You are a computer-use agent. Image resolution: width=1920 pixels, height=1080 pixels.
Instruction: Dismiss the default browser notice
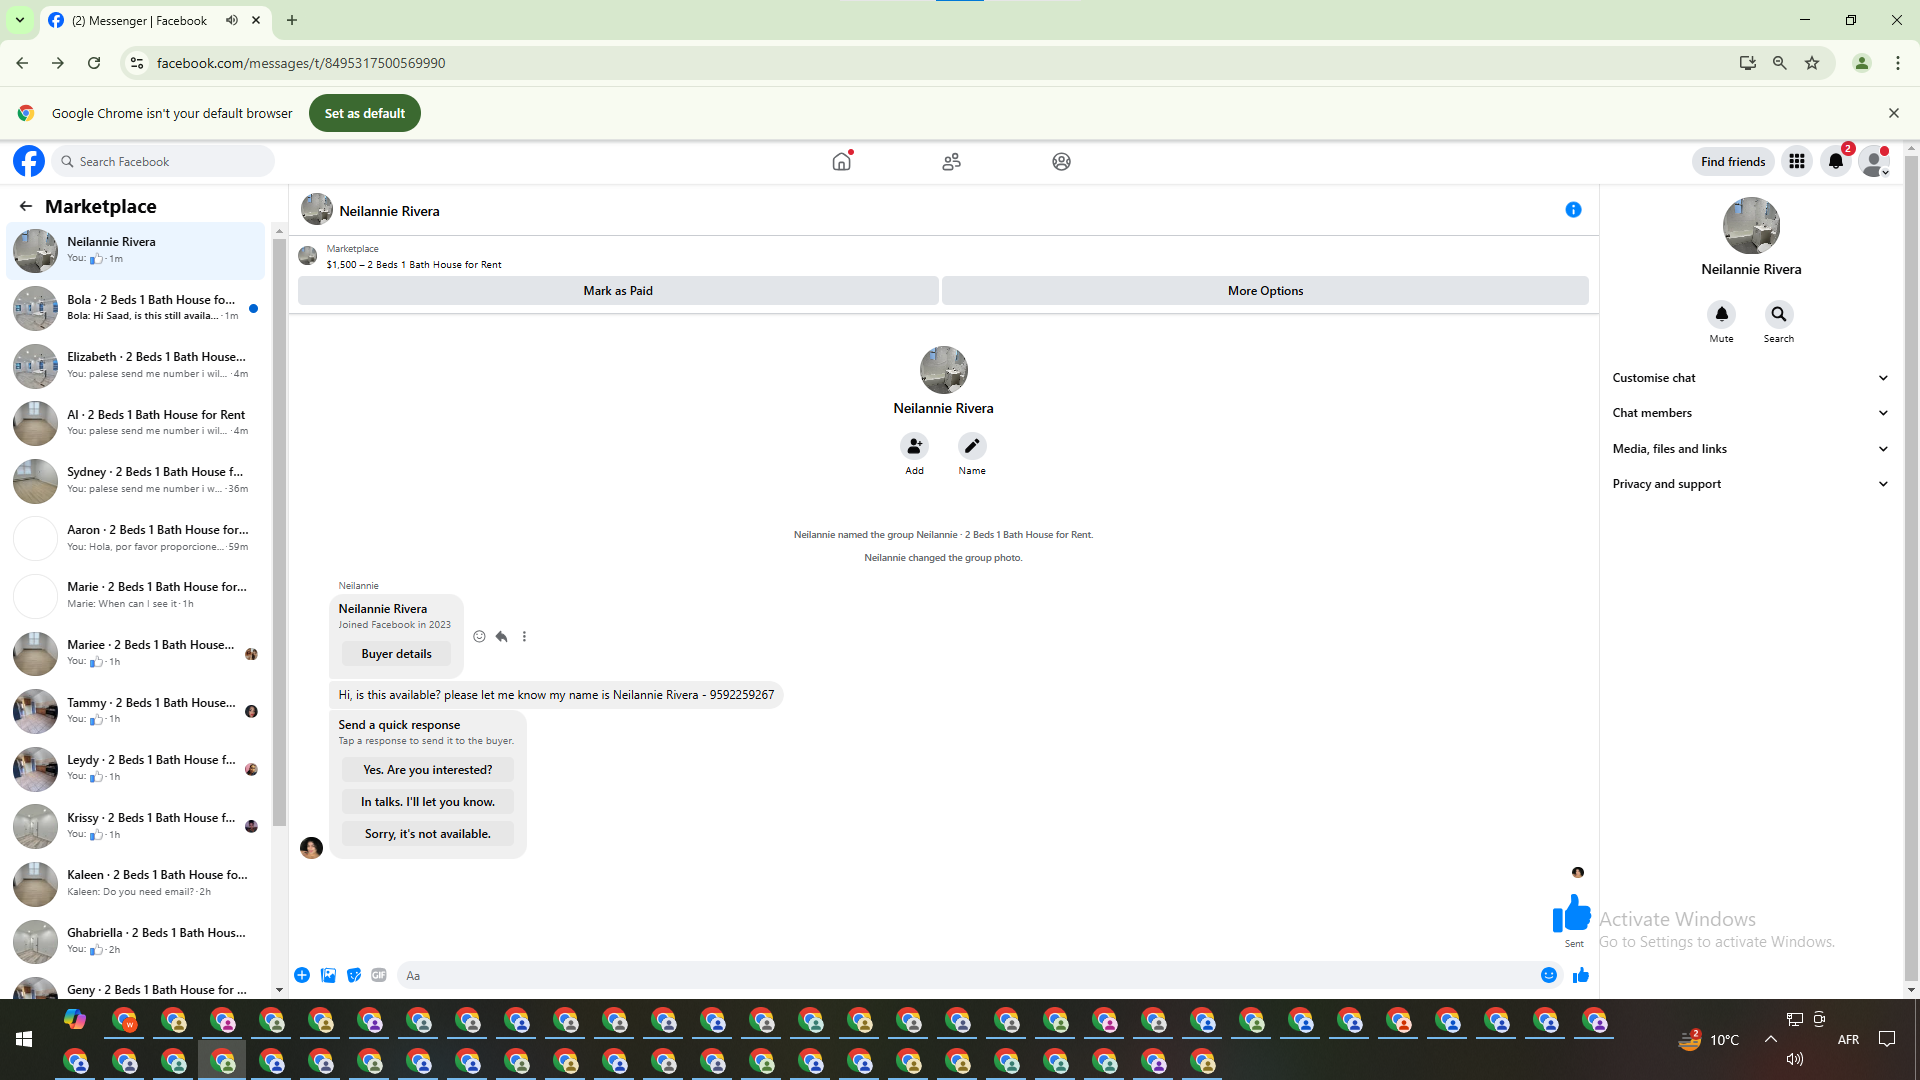coord(1893,113)
